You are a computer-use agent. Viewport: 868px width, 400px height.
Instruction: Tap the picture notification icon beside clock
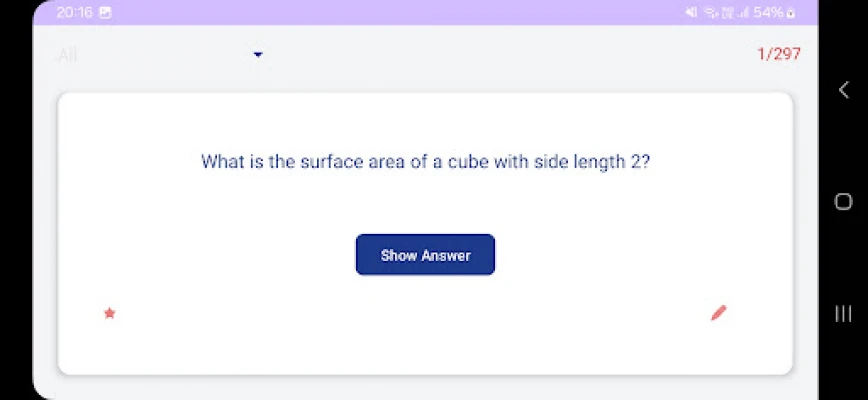tap(105, 13)
